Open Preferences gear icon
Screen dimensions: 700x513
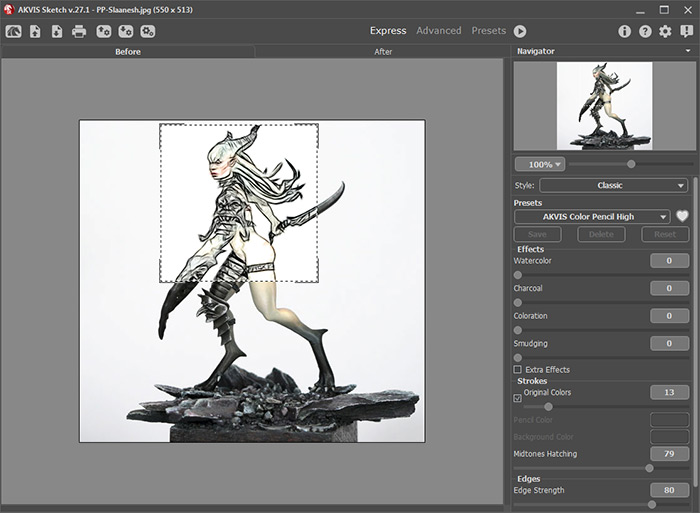(x=665, y=31)
